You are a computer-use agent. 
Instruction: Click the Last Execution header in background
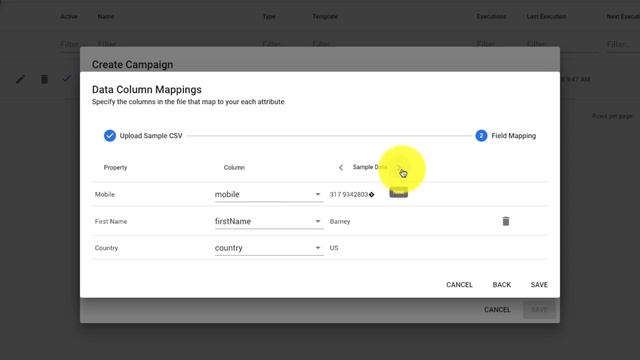coord(546,17)
